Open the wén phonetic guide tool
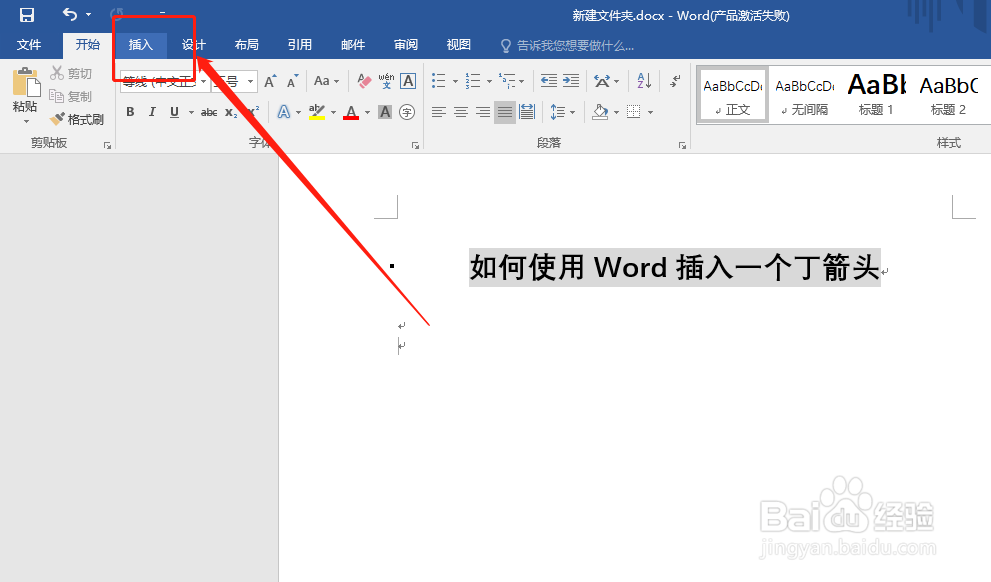991x582 pixels. pos(386,81)
